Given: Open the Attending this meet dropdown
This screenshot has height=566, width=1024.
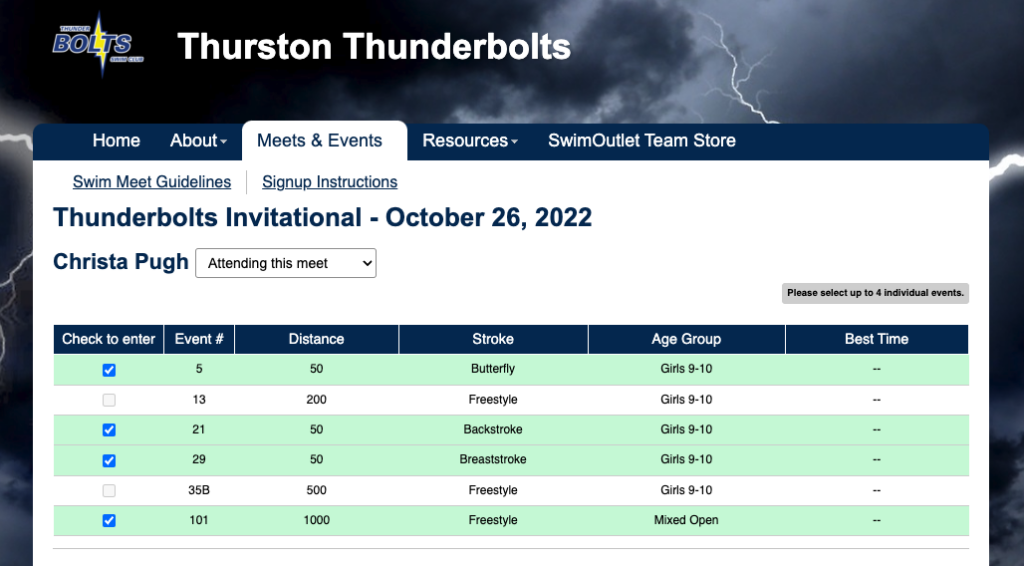Looking at the screenshot, I should [286, 263].
